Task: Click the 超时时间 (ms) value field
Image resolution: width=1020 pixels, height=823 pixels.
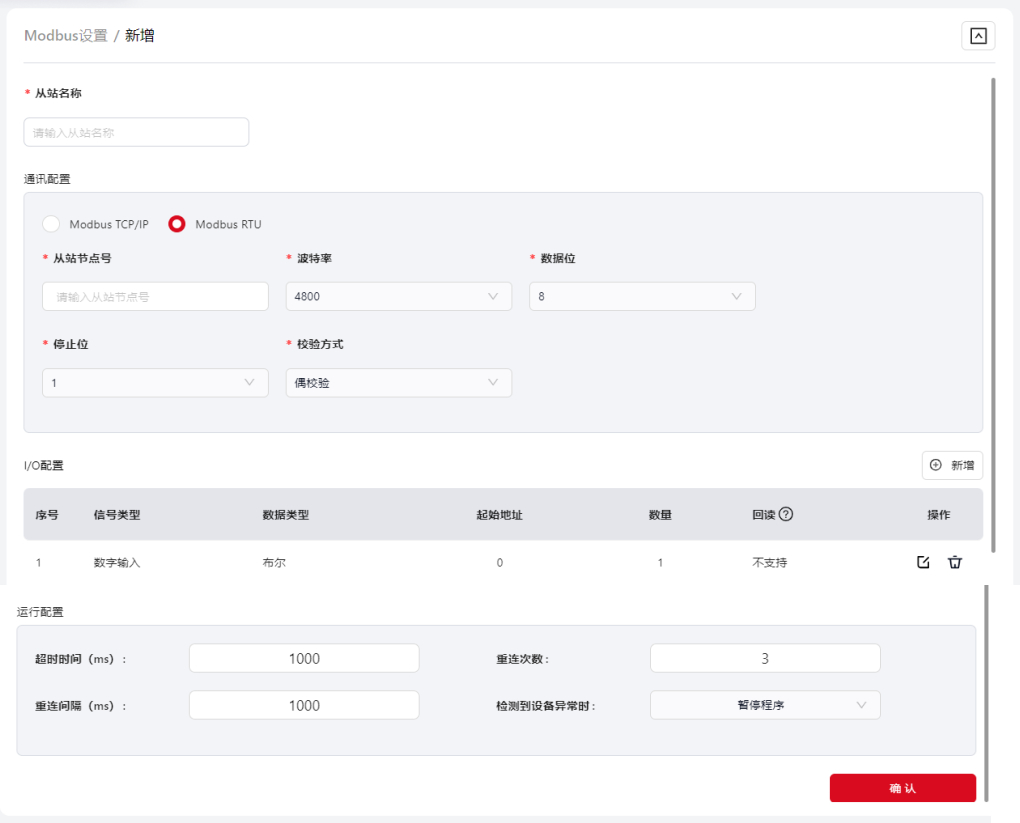Action: tap(304, 658)
